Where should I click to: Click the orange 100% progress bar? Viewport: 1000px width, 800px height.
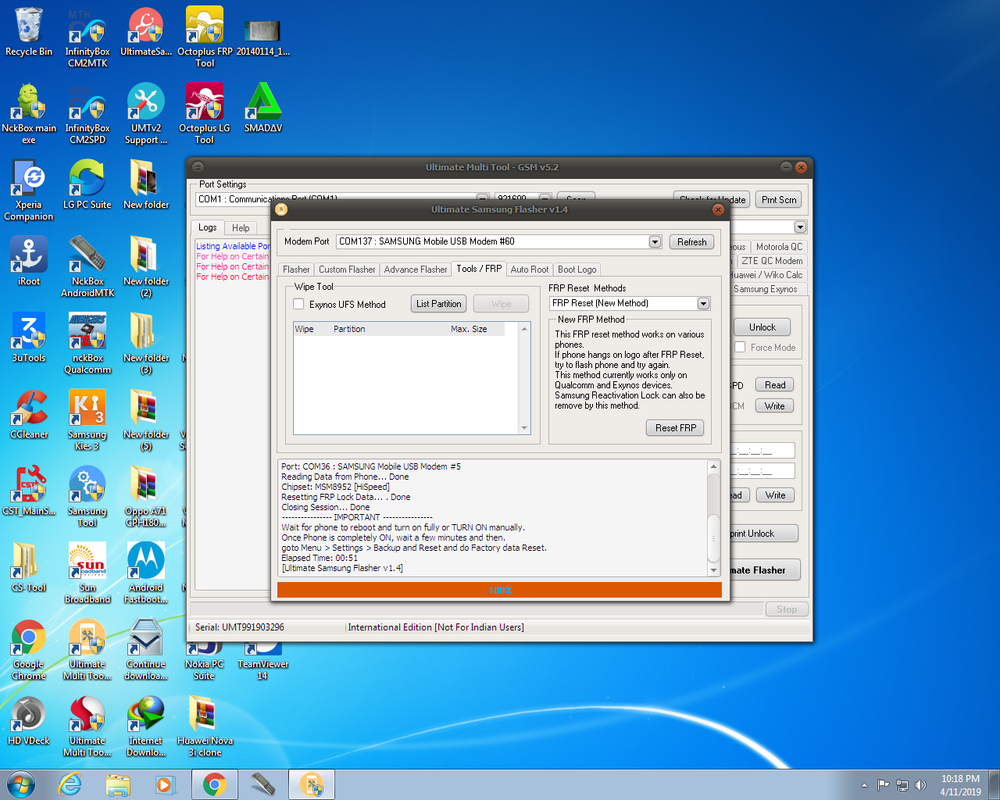click(499, 590)
